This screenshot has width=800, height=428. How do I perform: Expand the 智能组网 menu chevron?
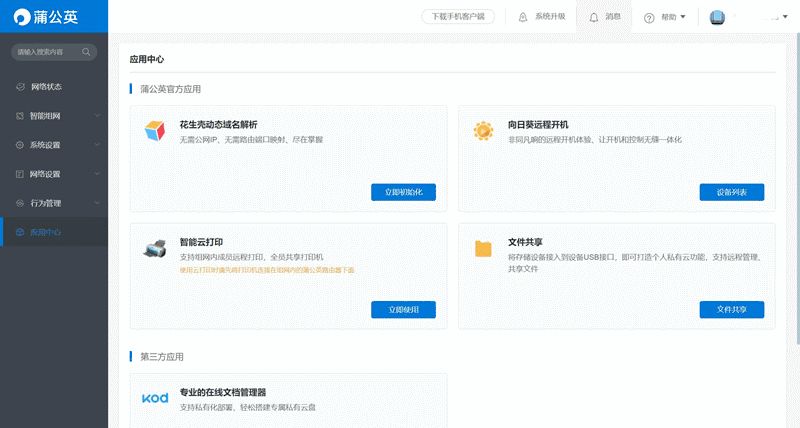pyautogui.click(x=97, y=116)
